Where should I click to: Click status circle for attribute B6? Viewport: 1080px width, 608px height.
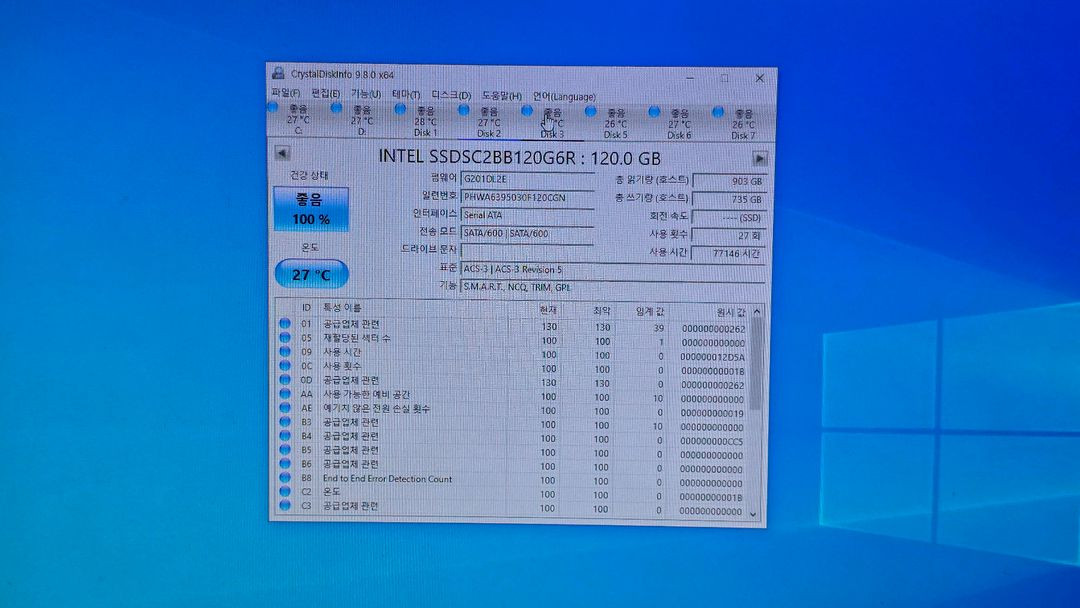(x=284, y=463)
